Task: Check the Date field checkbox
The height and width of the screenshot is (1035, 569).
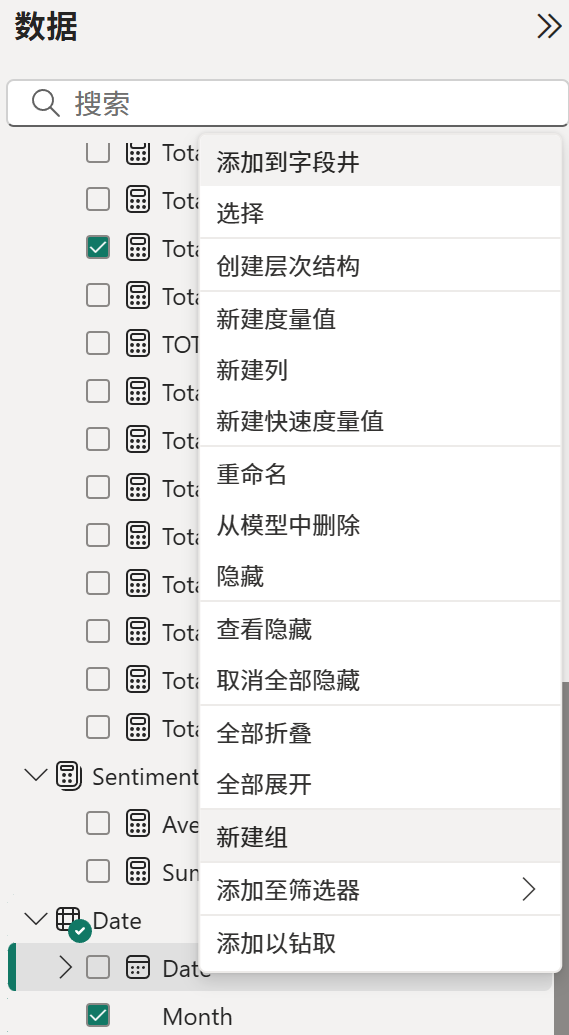Action: click(x=98, y=968)
